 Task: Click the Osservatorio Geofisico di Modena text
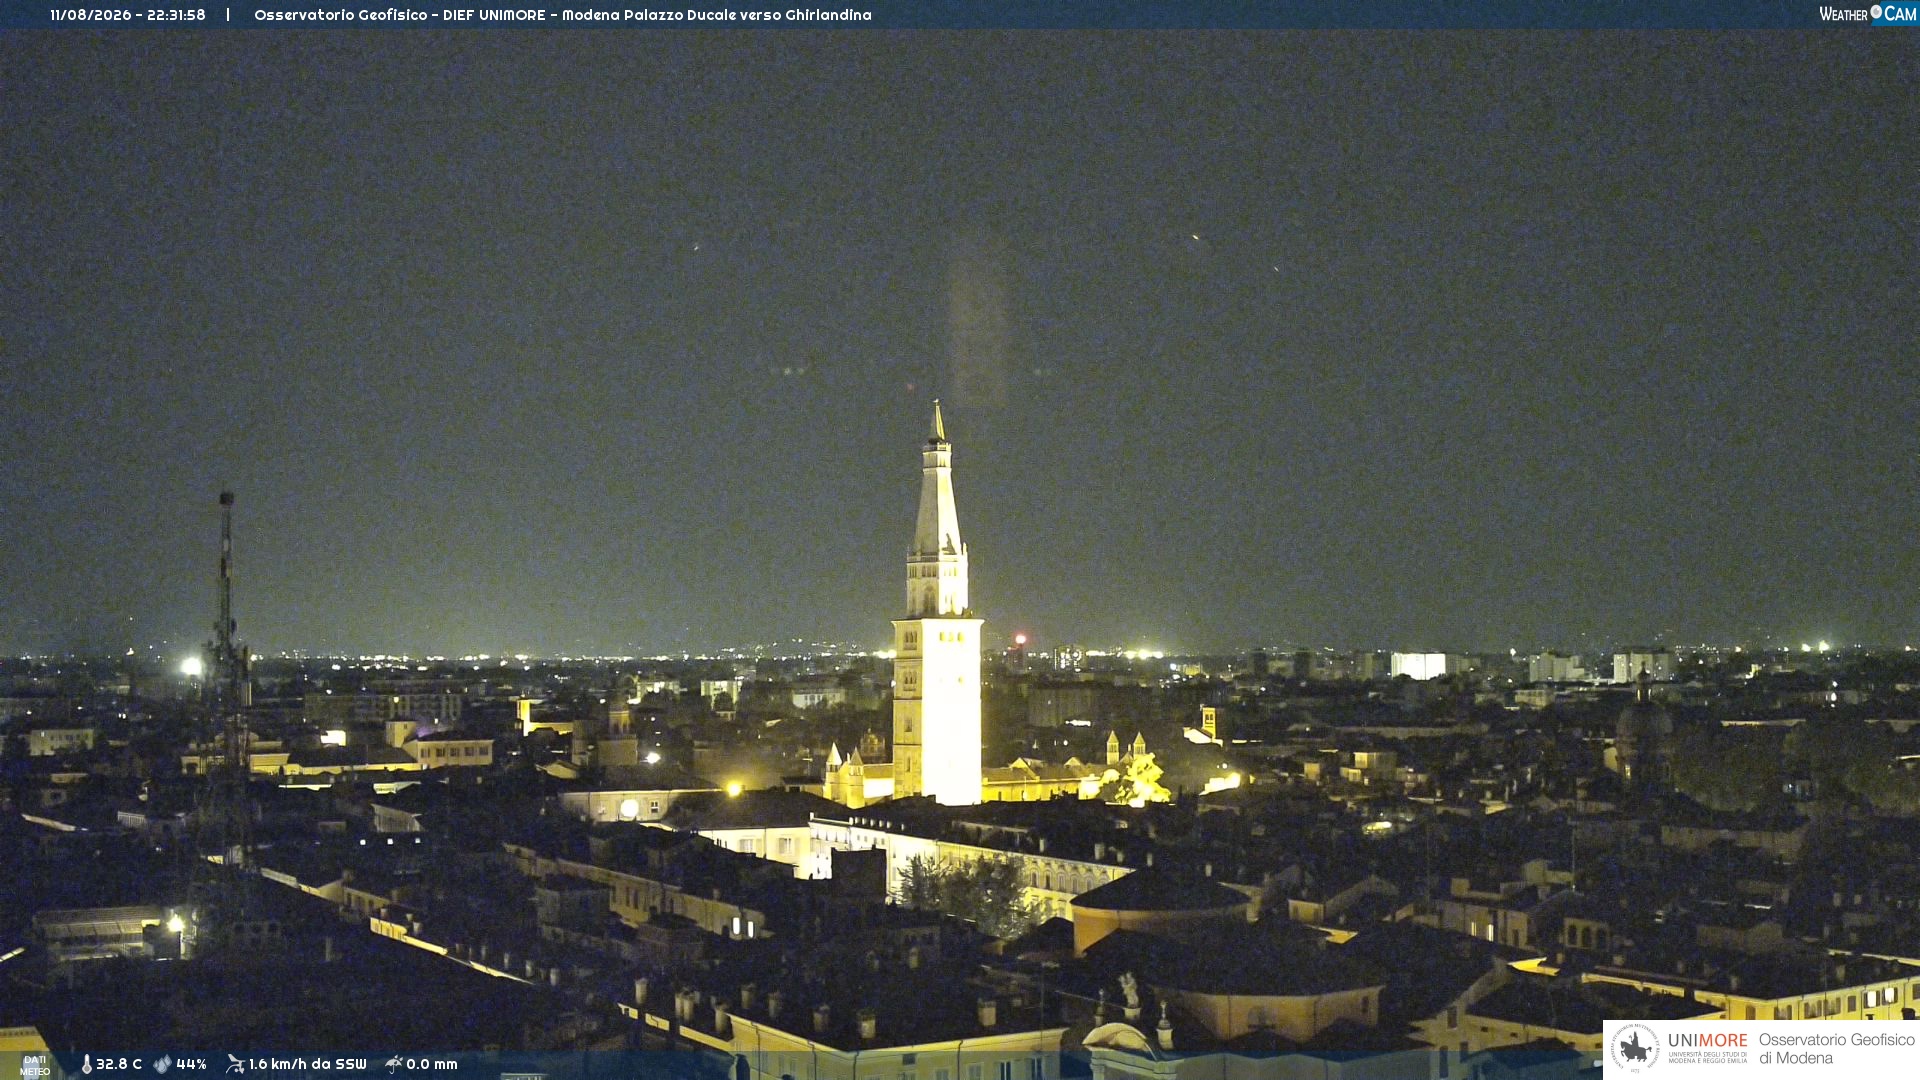coord(1836,1048)
